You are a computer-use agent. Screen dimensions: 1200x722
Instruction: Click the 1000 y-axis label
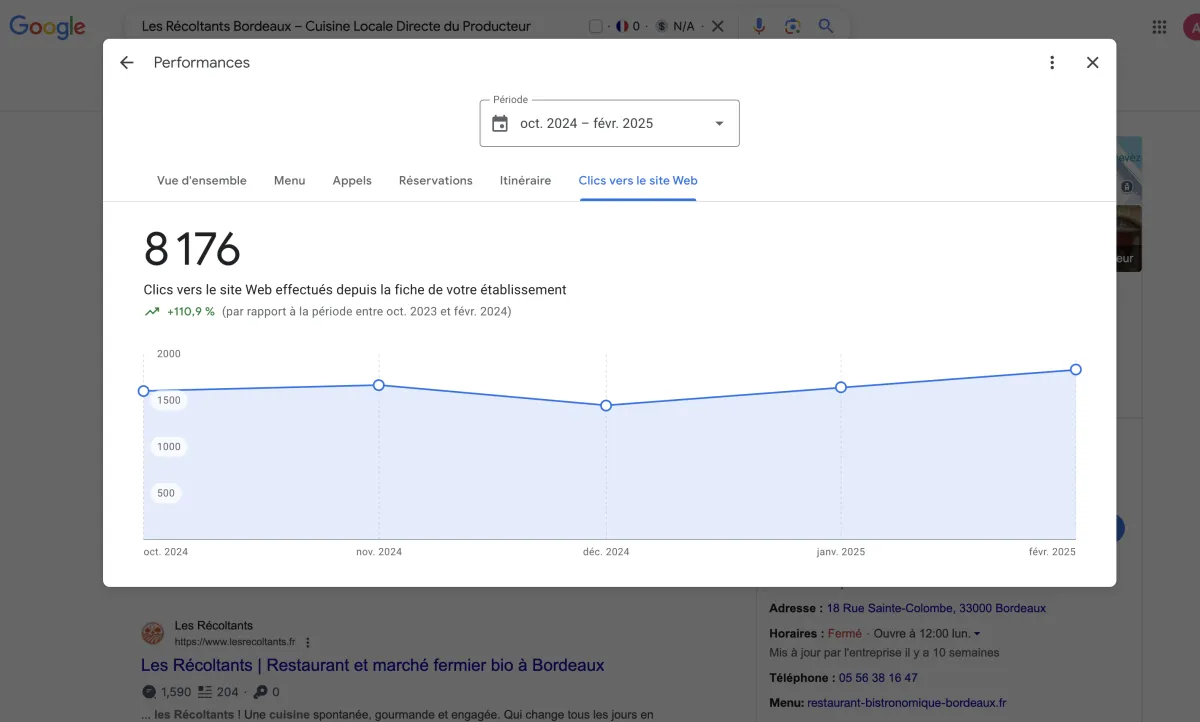[x=169, y=447]
